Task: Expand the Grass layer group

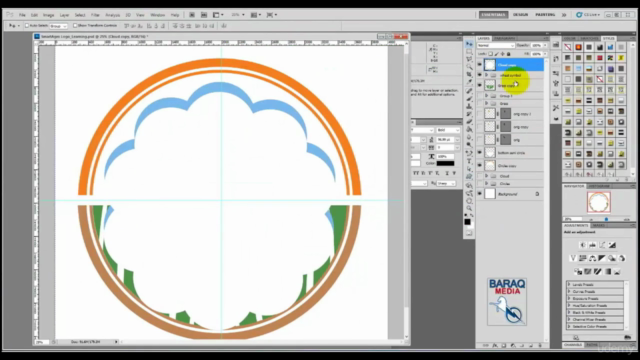Action: point(487,104)
